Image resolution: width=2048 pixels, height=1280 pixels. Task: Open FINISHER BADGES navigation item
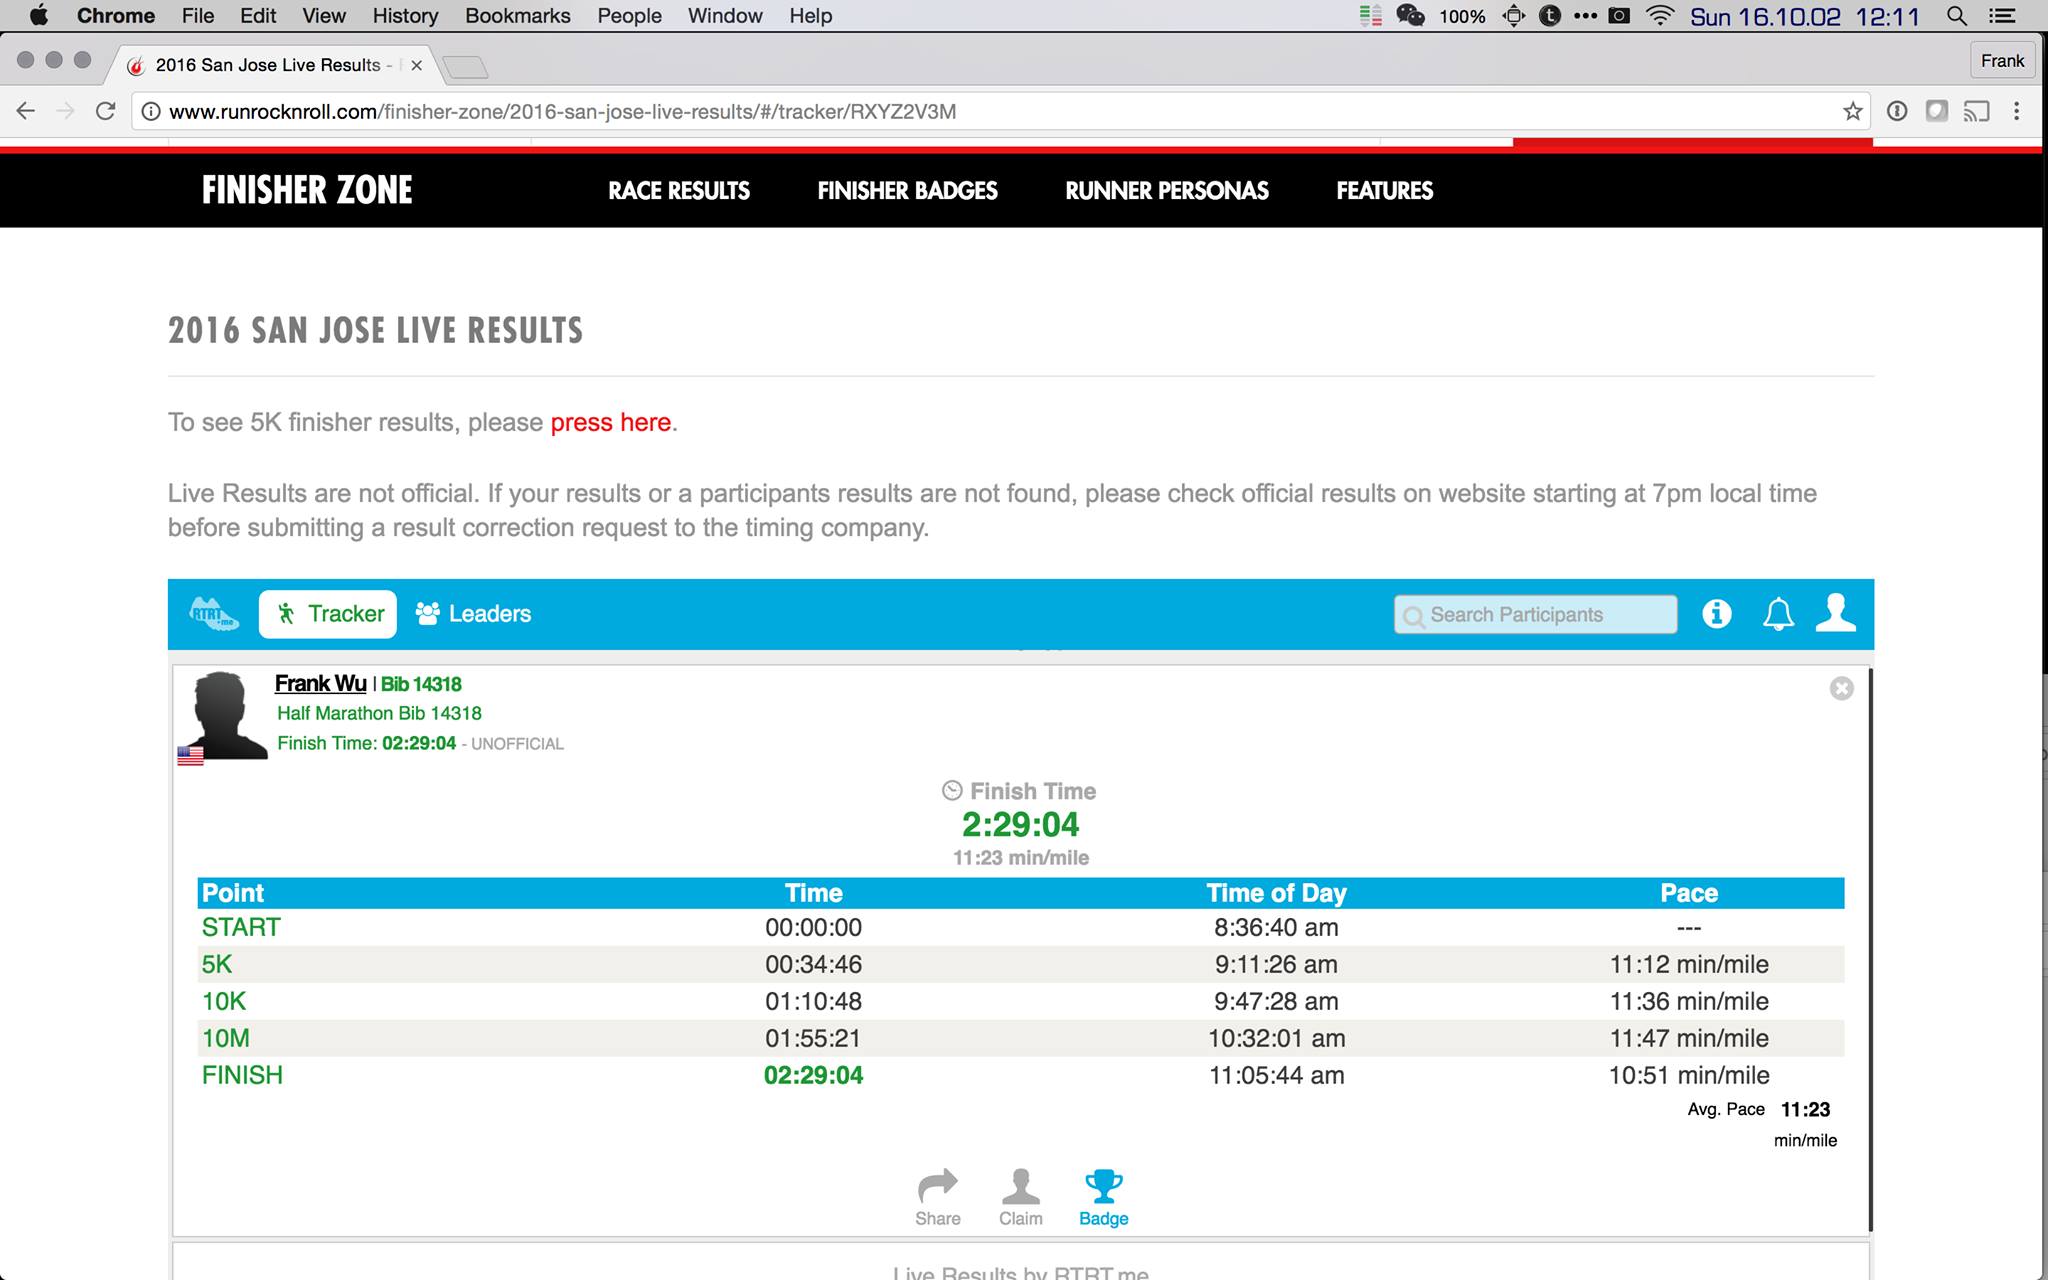click(x=907, y=191)
